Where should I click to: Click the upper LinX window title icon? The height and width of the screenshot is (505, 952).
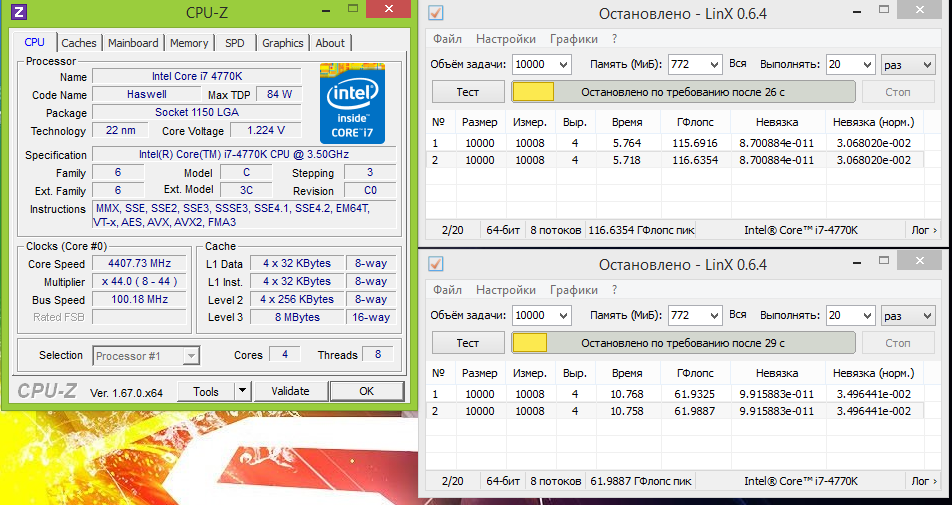coord(435,13)
